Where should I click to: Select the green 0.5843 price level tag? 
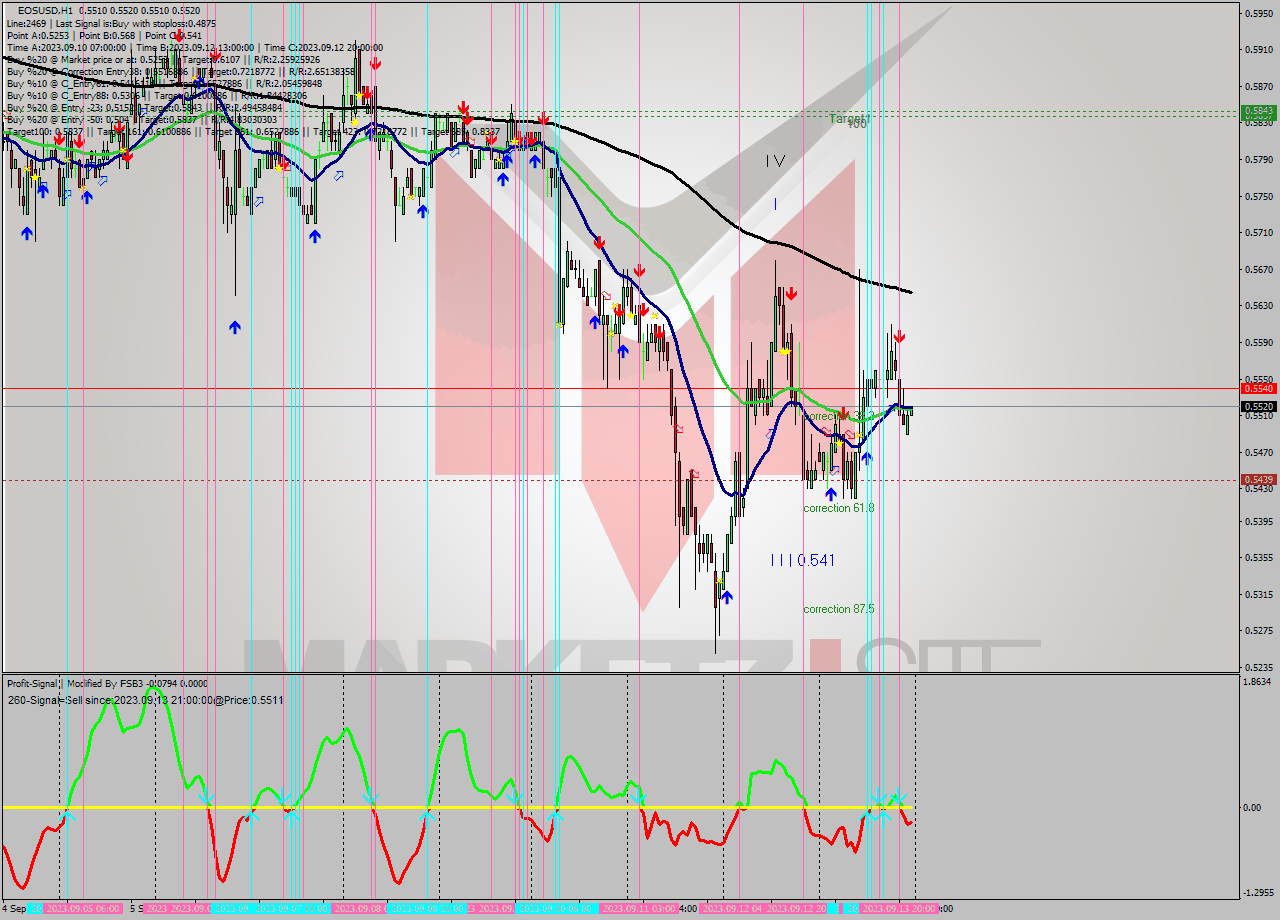(1258, 110)
